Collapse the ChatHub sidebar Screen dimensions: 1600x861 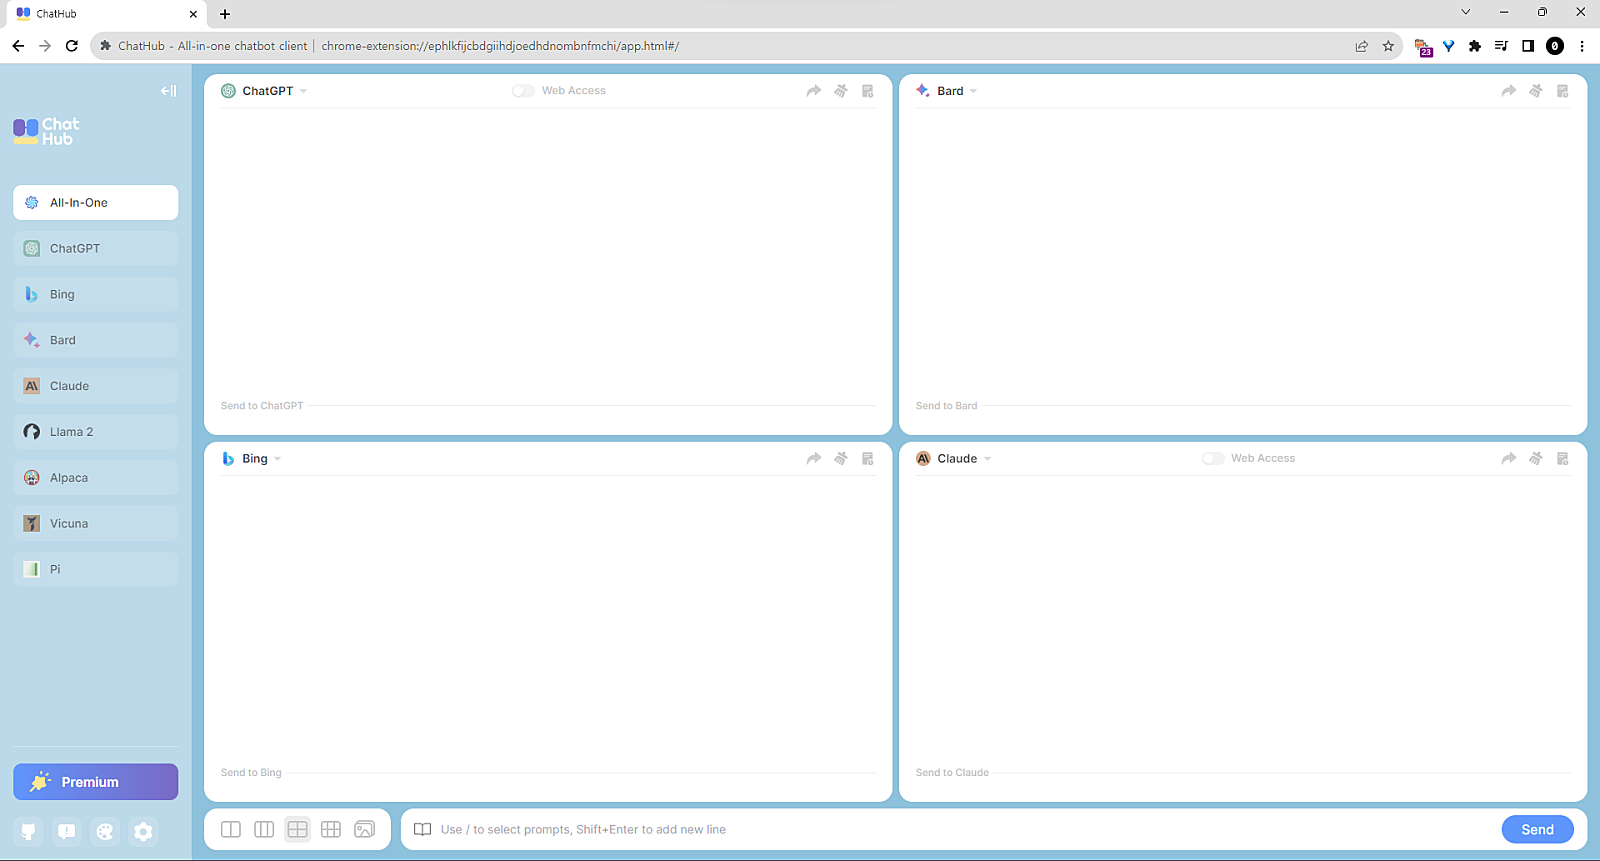click(x=168, y=91)
